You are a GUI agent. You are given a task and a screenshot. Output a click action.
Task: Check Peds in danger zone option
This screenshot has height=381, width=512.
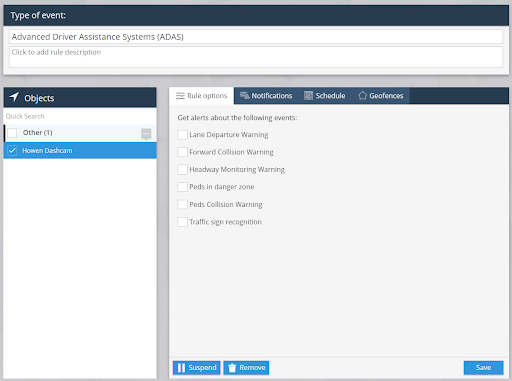coord(182,187)
